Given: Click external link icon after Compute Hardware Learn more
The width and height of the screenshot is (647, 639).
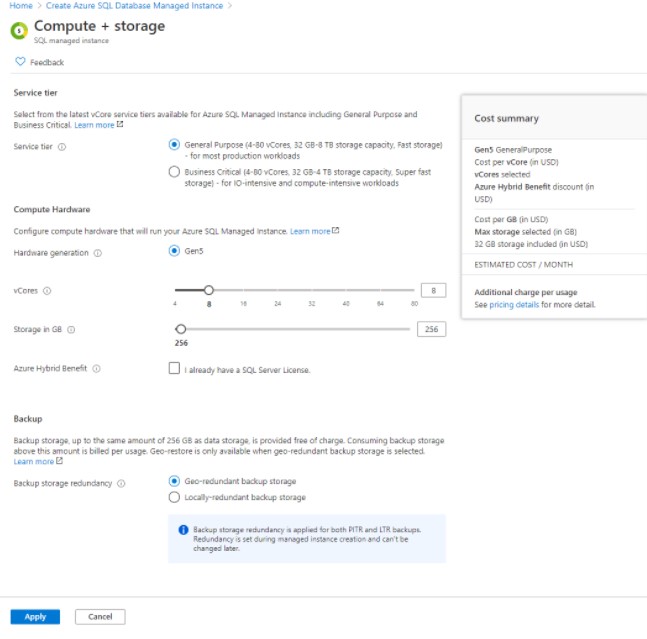Looking at the screenshot, I should (x=335, y=230).
